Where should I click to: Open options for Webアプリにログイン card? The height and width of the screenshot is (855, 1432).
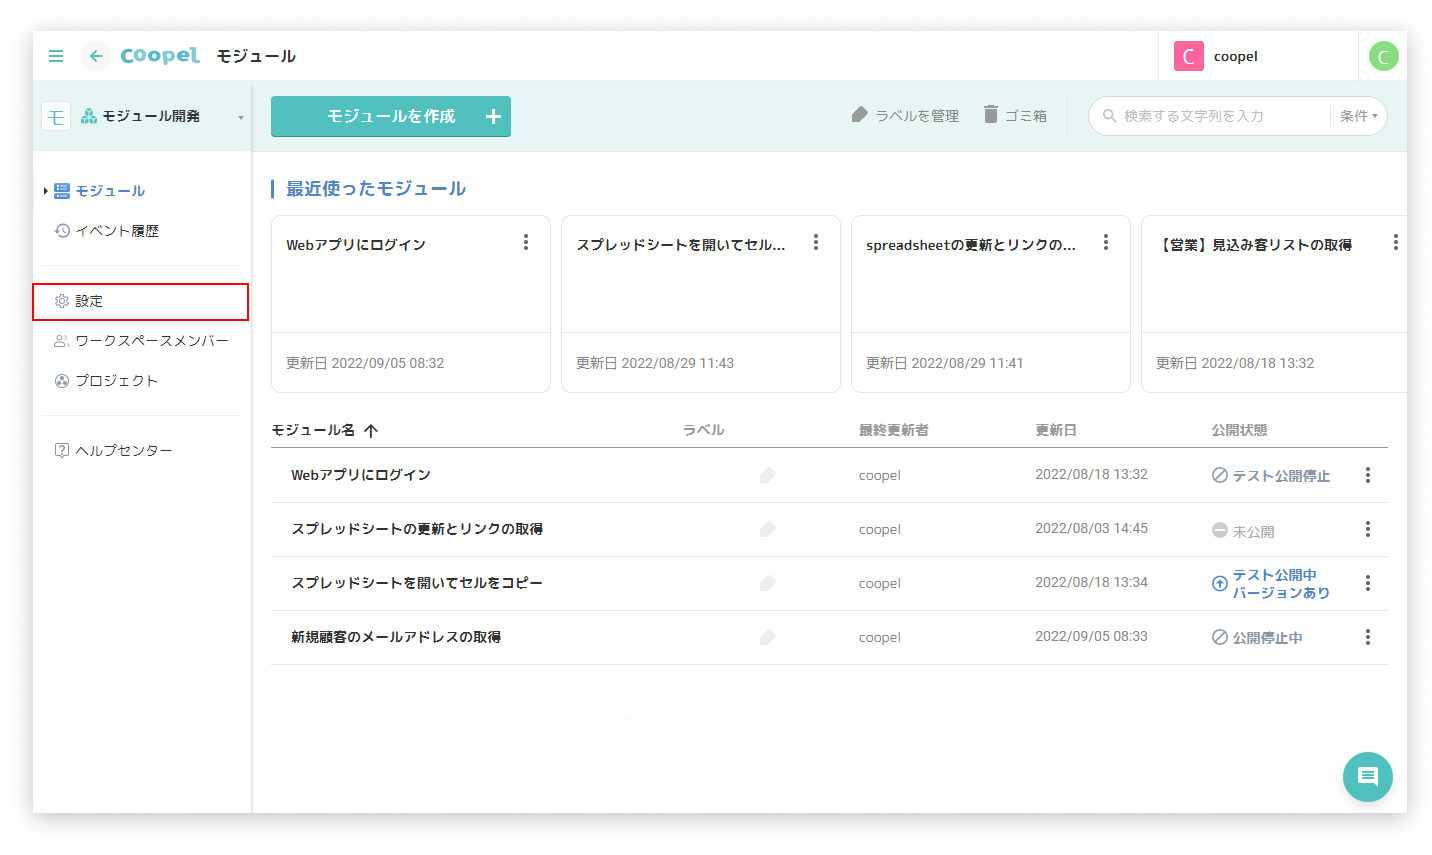(x=526, y=242)
